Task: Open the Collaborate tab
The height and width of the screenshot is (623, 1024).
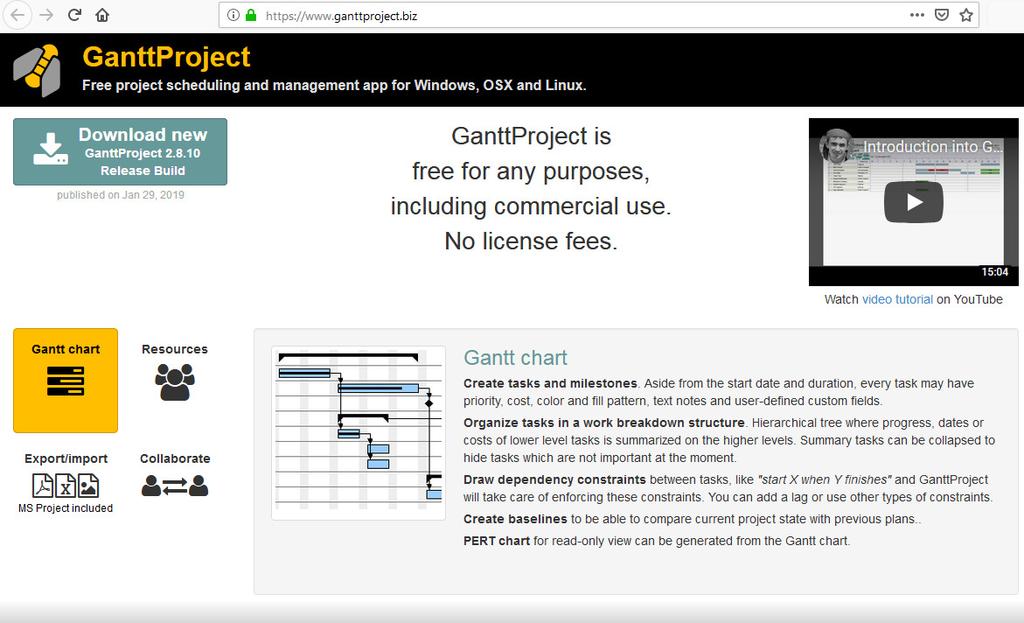Action: pos(174,483)
